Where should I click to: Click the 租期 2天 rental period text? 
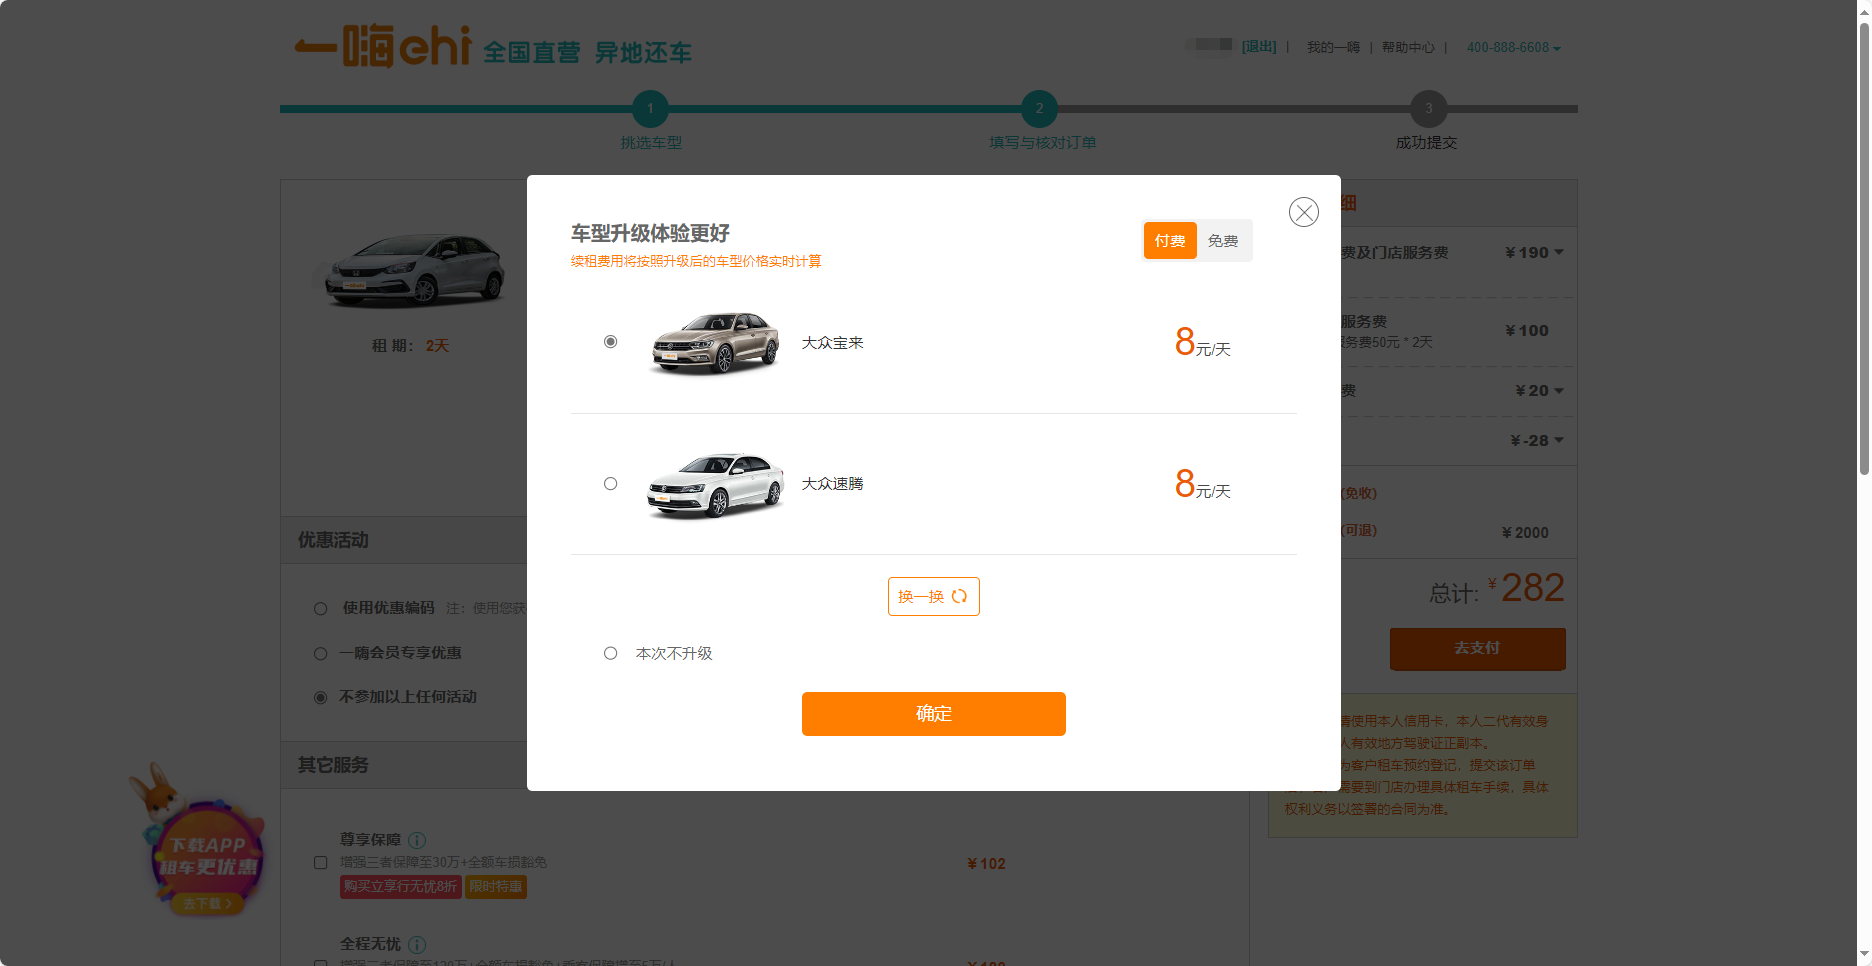(x=410, y=346)
